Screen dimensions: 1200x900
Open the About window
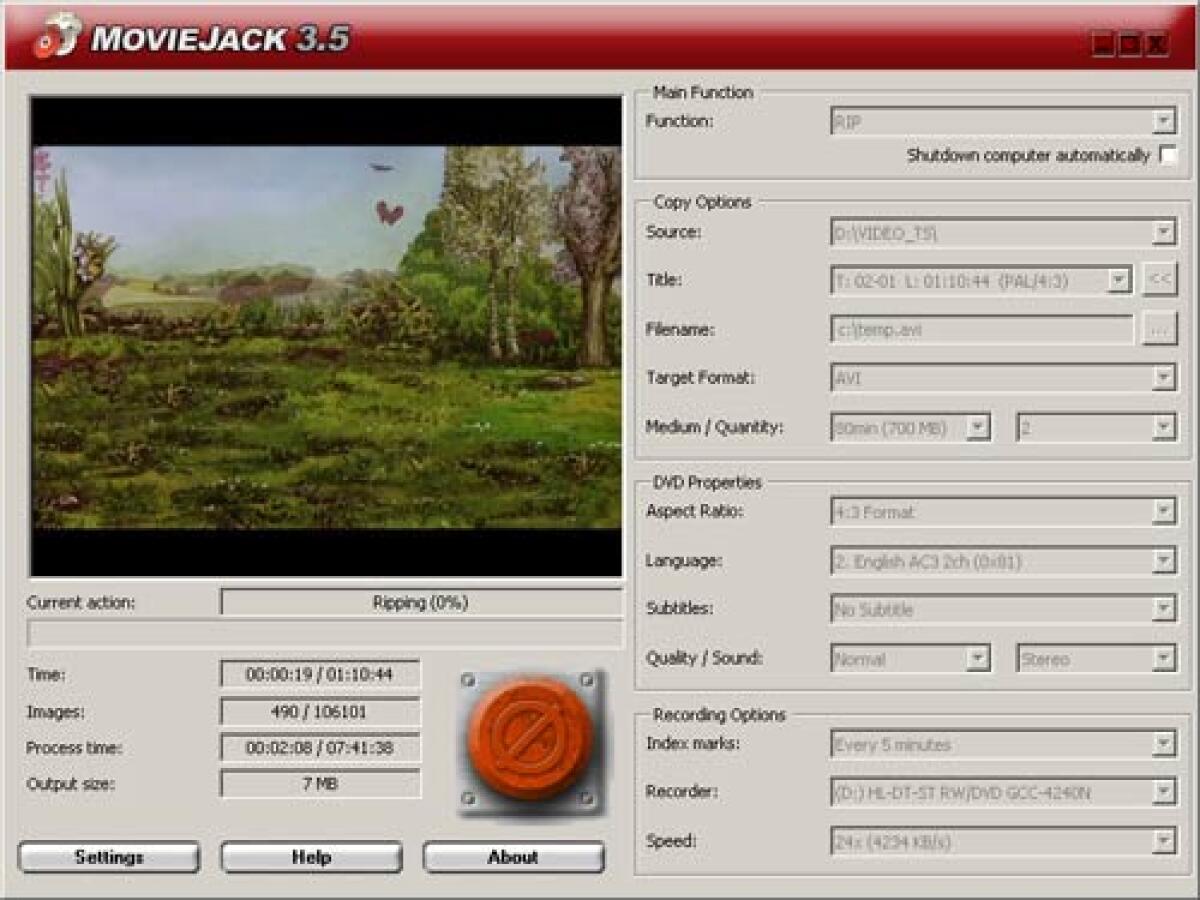click(x=514, y=857)
